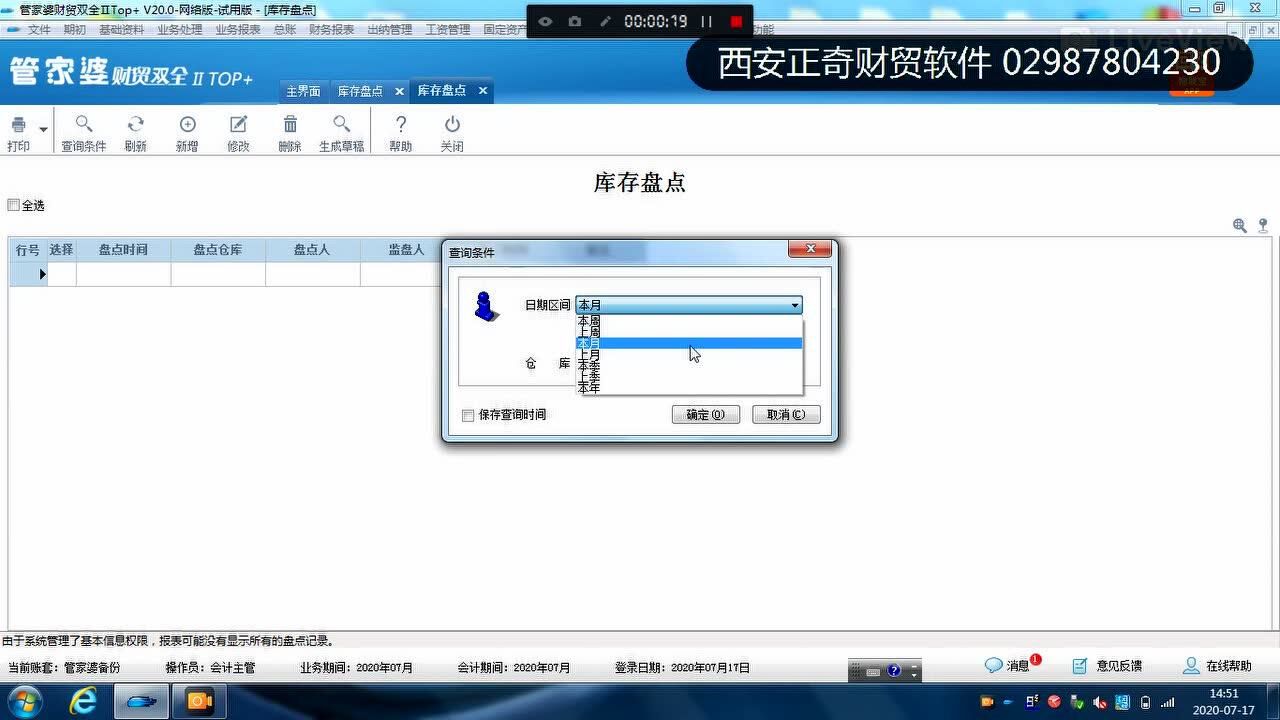This screenshot has width=1280, height=720.
Task: Open the print dropdown arrow beside 打印
Action: coord(43,129)
